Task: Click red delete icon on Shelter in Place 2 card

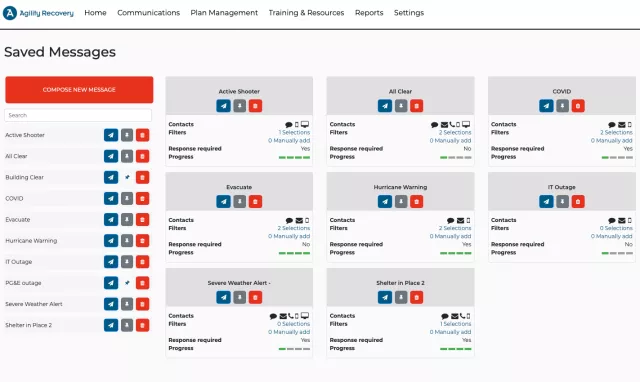Action: point(416,298)
